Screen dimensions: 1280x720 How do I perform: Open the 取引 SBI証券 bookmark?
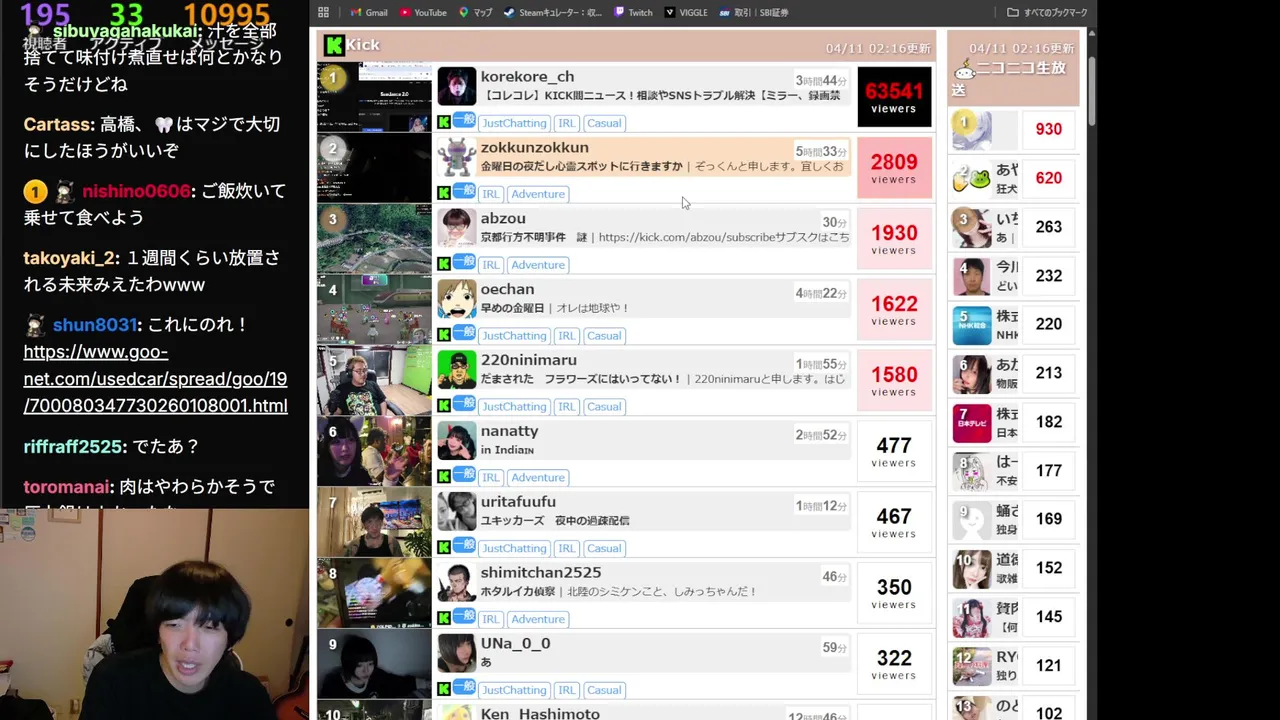coord(753,12)
